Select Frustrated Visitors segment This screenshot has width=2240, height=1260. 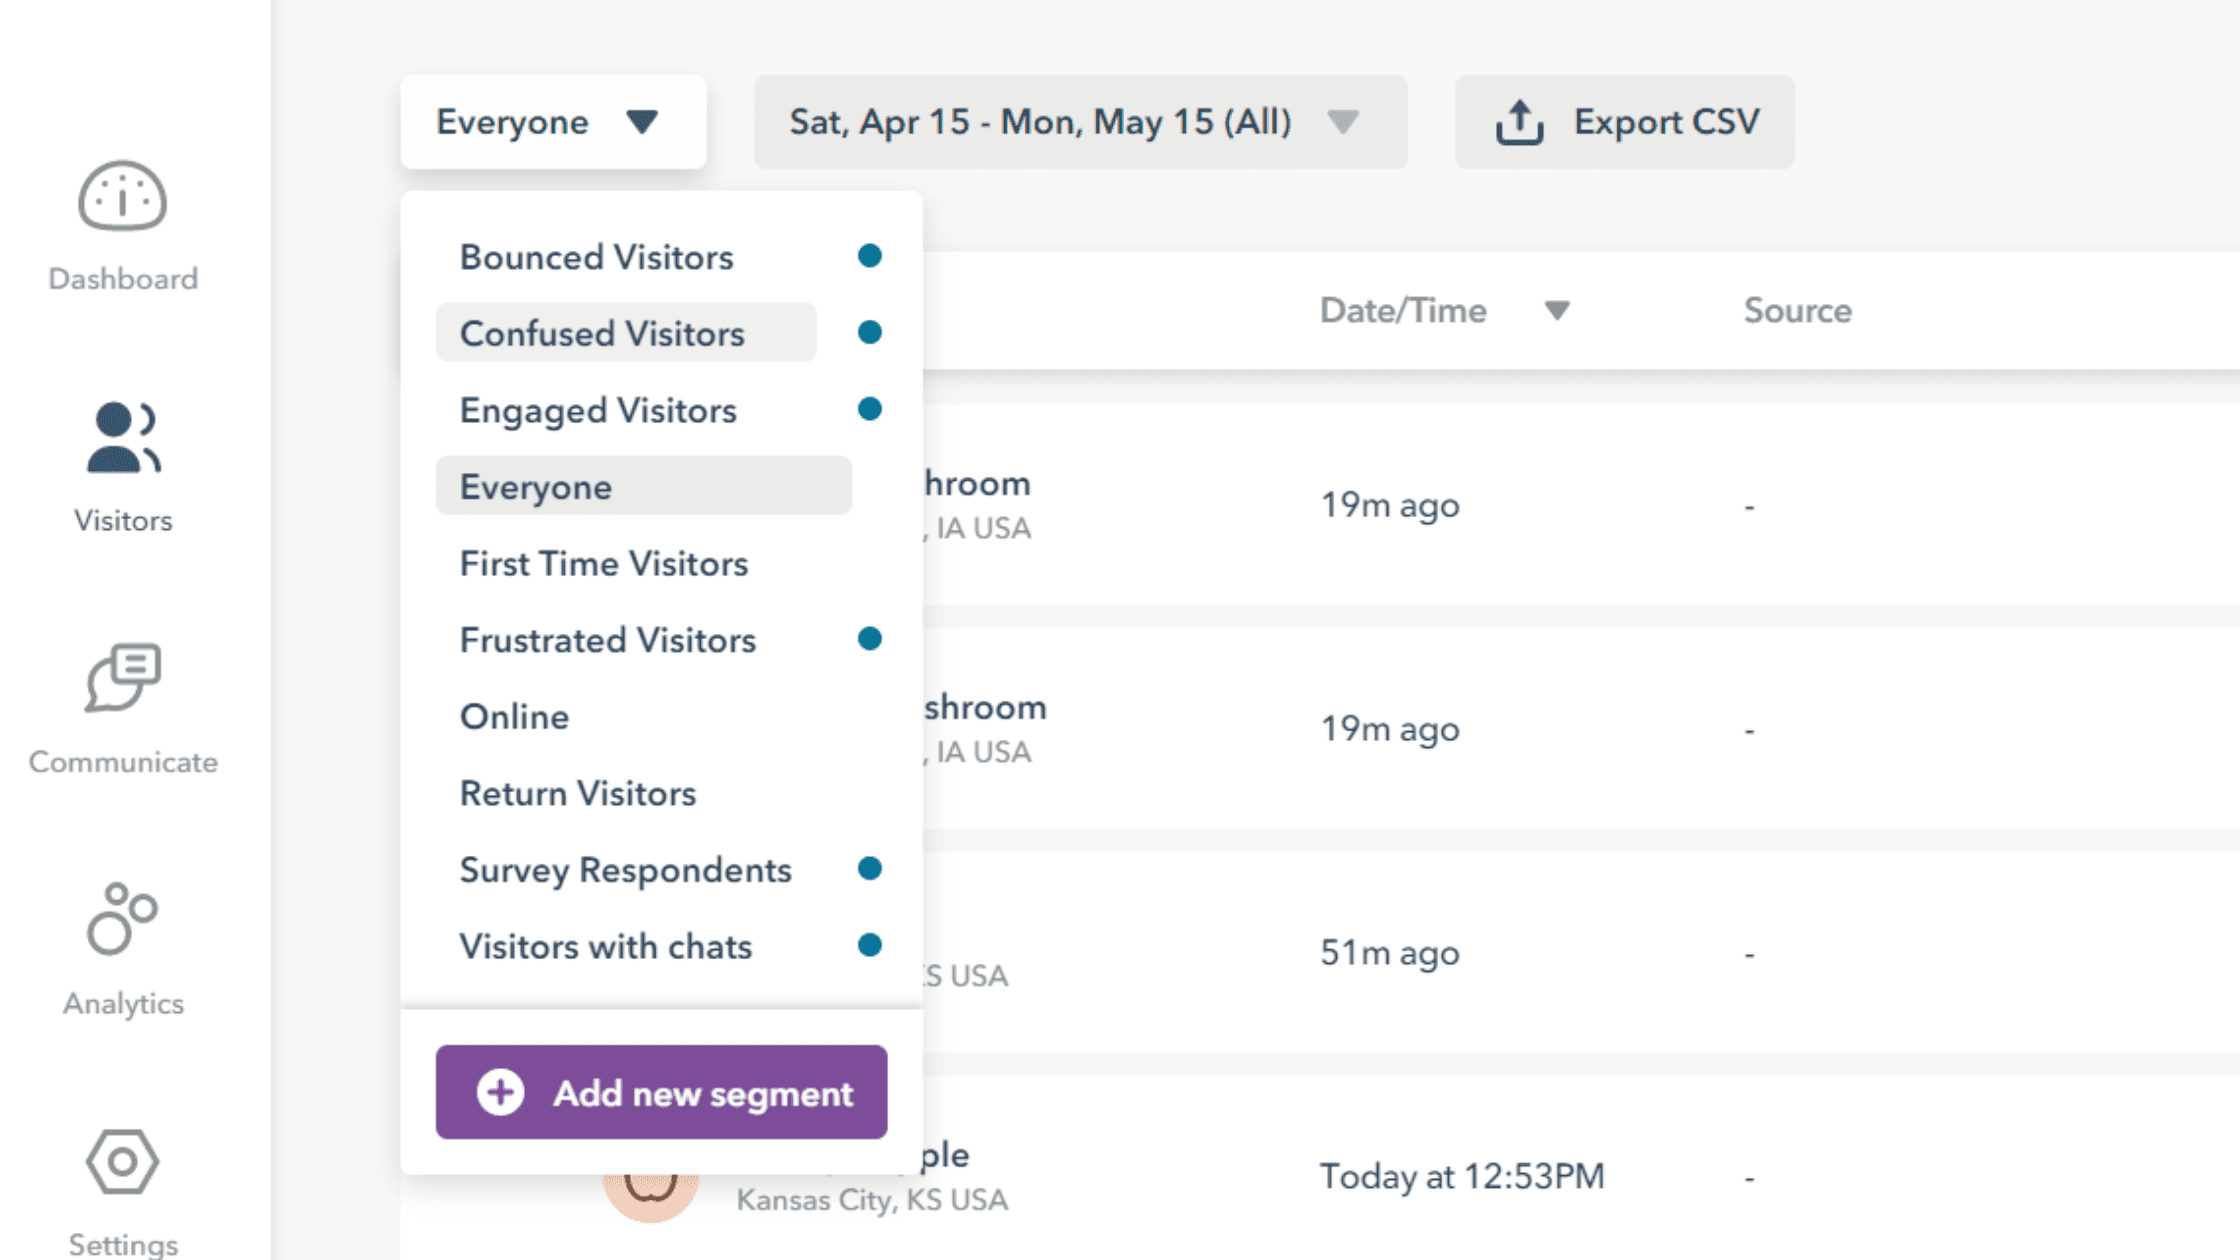608,640
